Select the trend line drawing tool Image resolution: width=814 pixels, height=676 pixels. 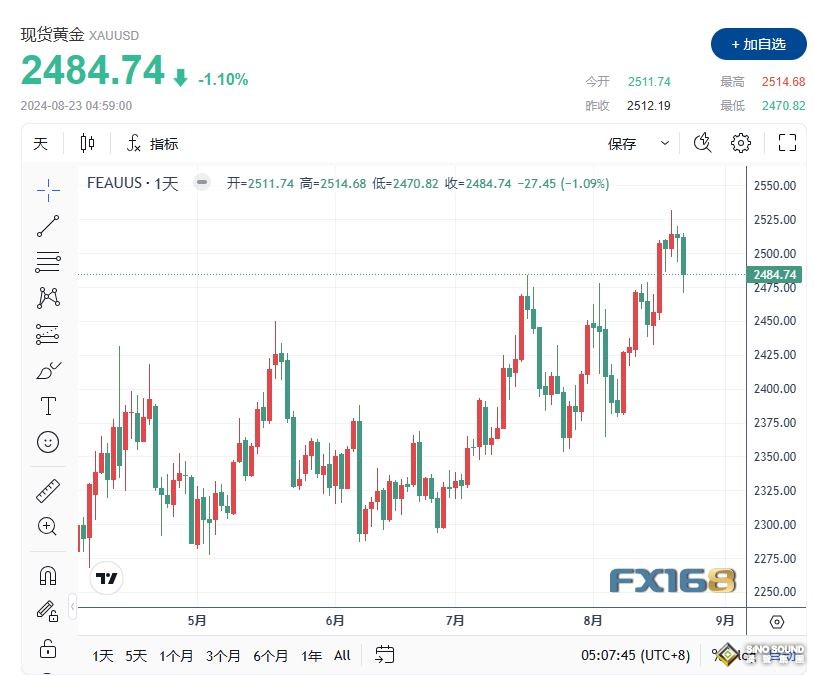click(x=48, y=226)
